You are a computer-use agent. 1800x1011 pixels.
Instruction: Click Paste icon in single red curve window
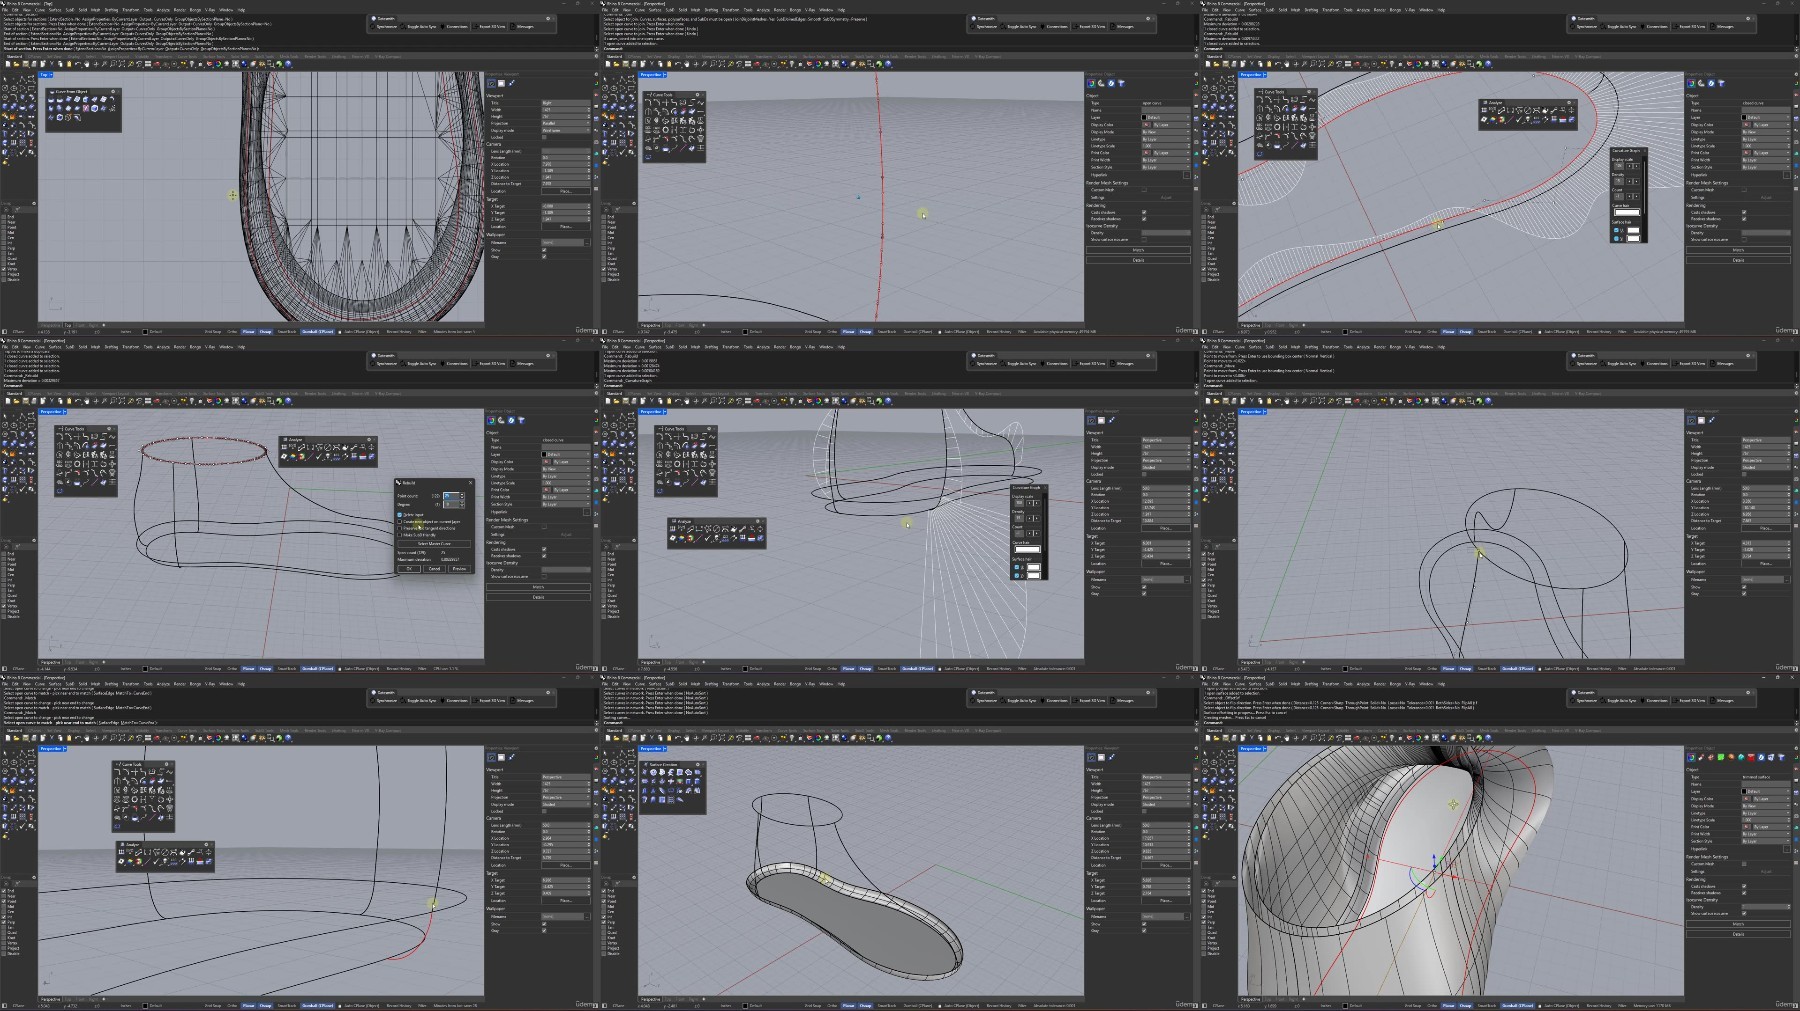click(669, 64)
